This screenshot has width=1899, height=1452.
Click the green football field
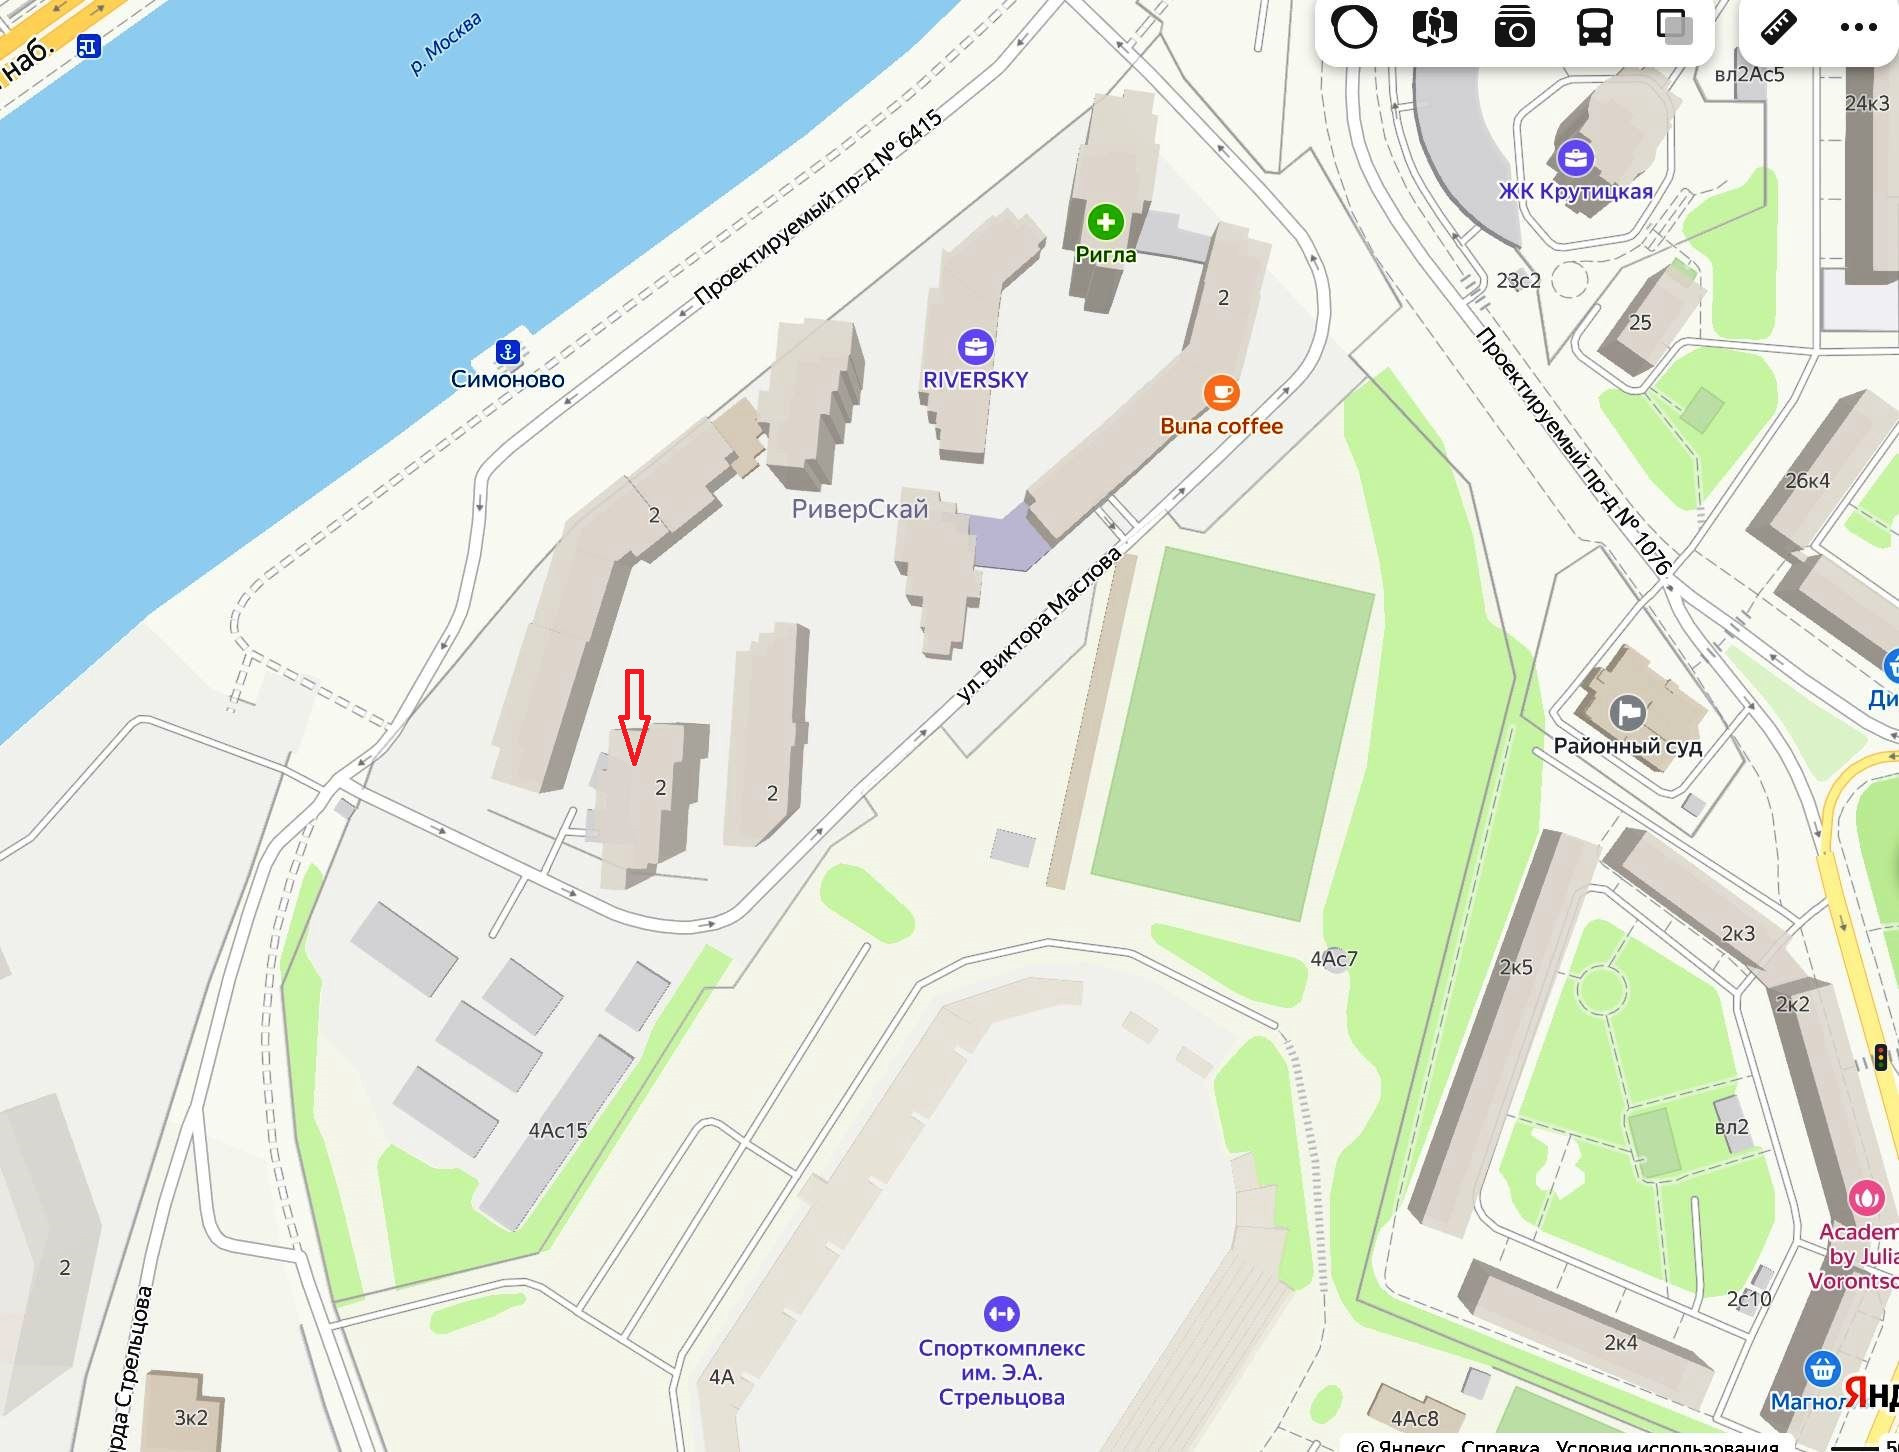(x=1232, y=733)
